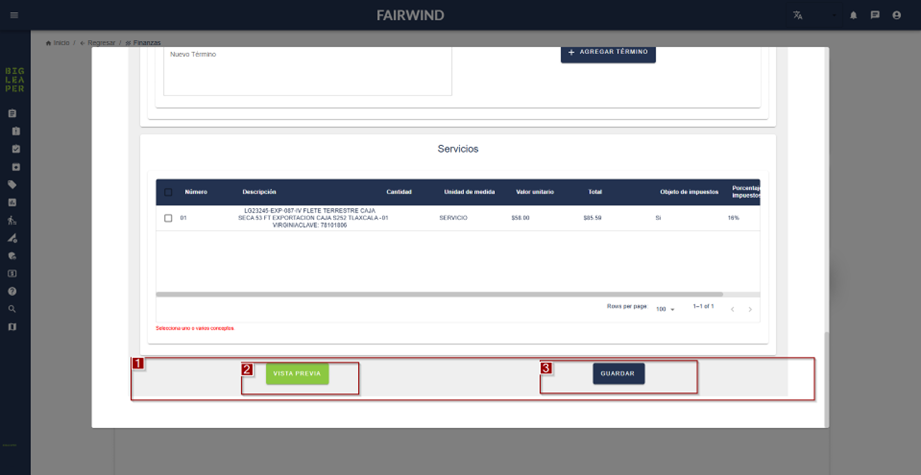Open the price tag sidebar icon
Viewport: 921px width, 475px height.
coord(12,184)
